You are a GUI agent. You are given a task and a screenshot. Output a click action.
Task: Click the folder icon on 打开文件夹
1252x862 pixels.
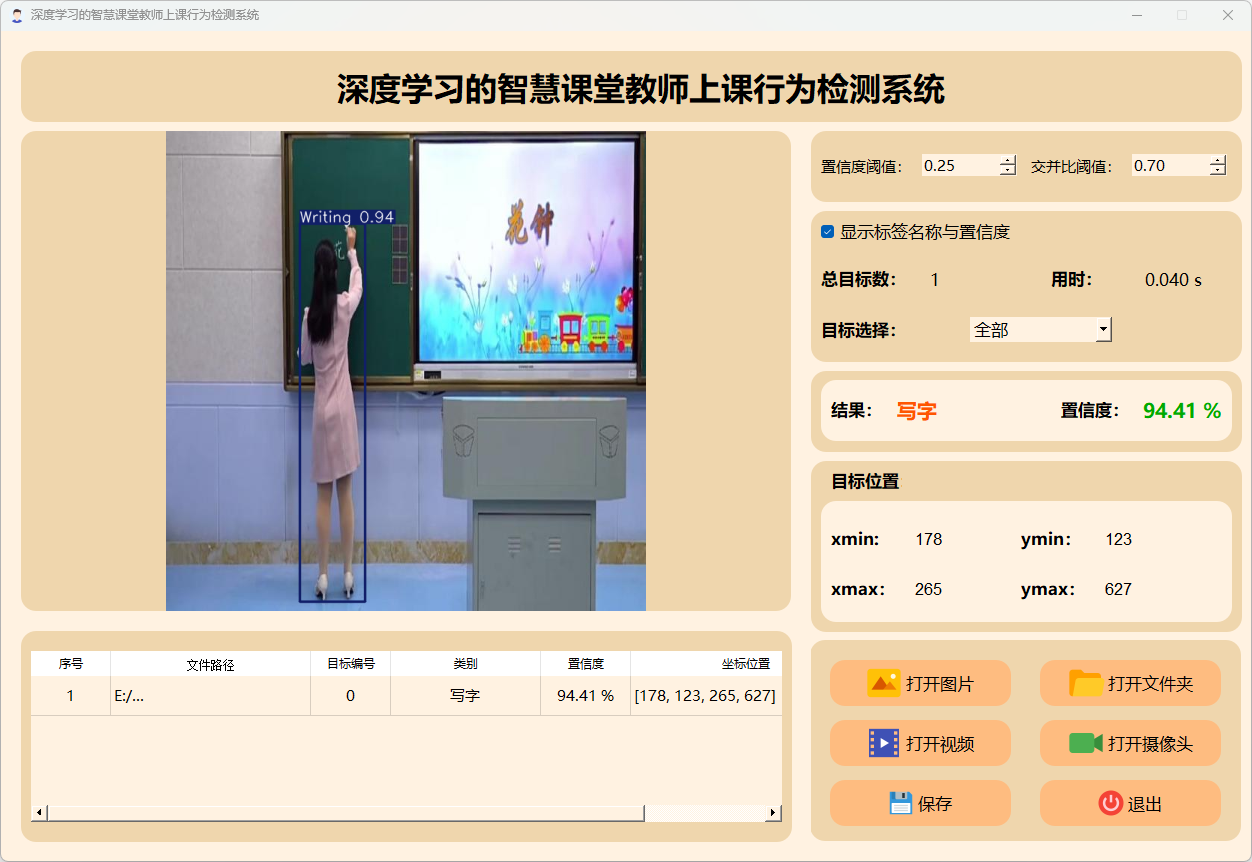click(x=1085, y=683)
